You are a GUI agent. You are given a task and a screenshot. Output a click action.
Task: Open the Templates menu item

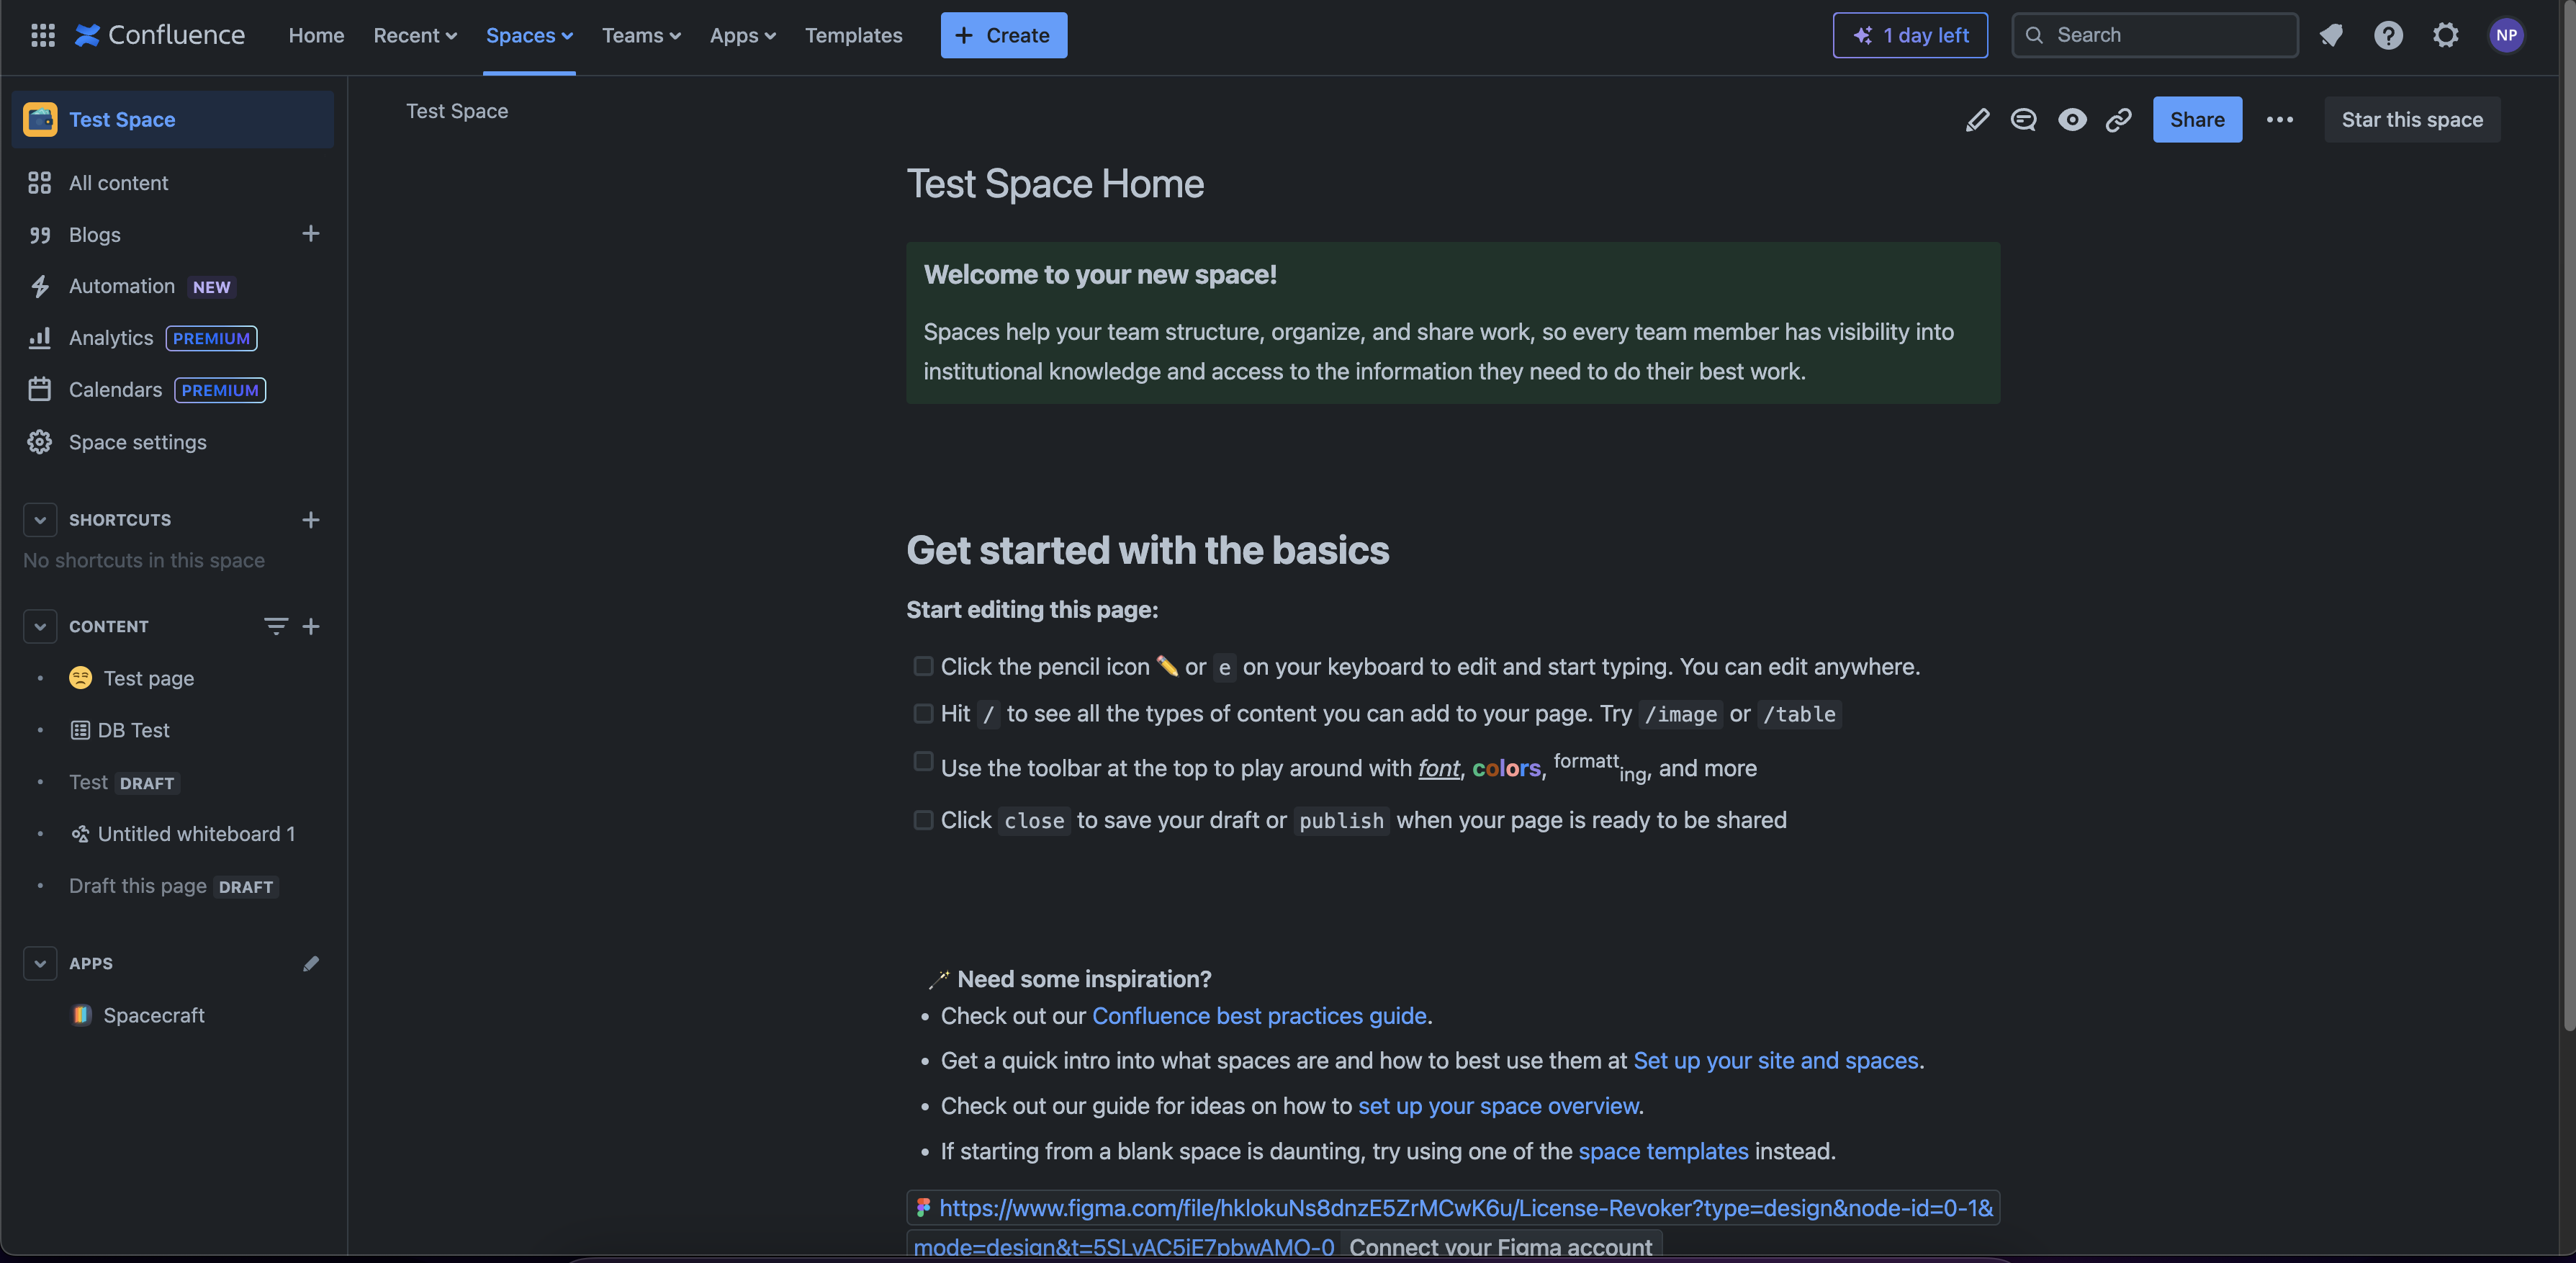[x=853, y=35]
